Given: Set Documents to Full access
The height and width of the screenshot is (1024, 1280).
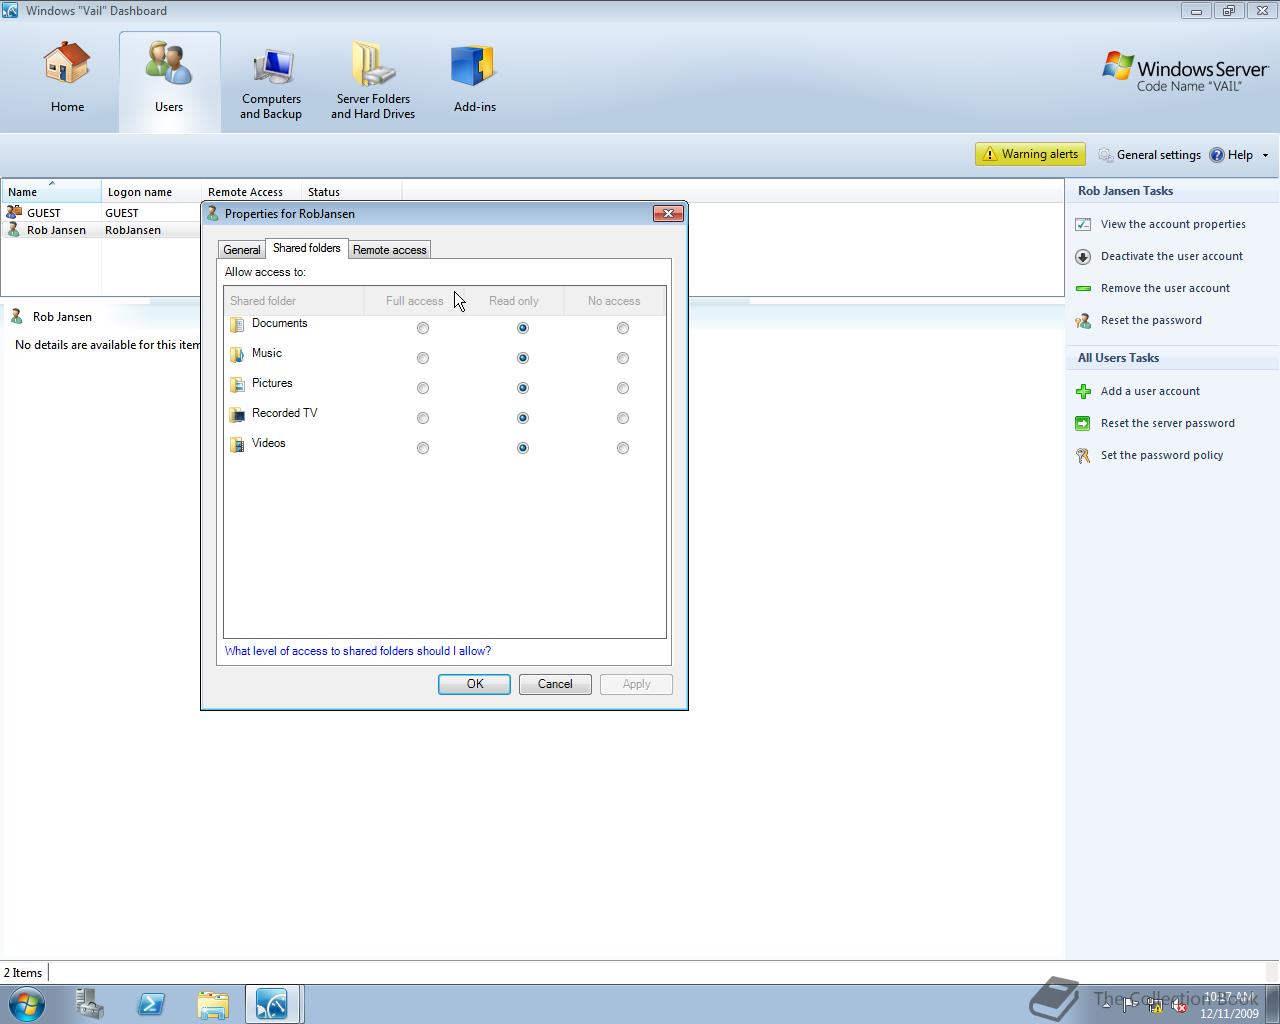Looking at the screenshot, I should click(423, 328).
